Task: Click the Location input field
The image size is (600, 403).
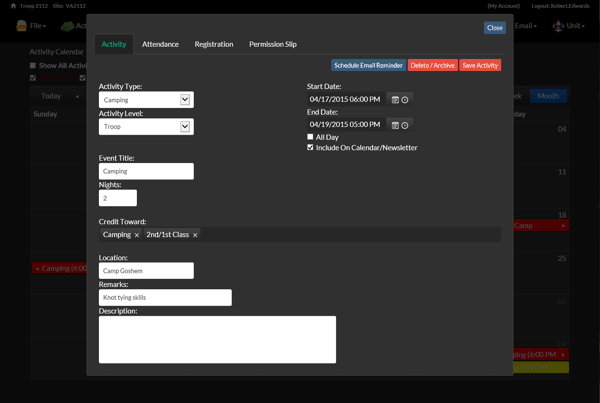Action: 146,271
